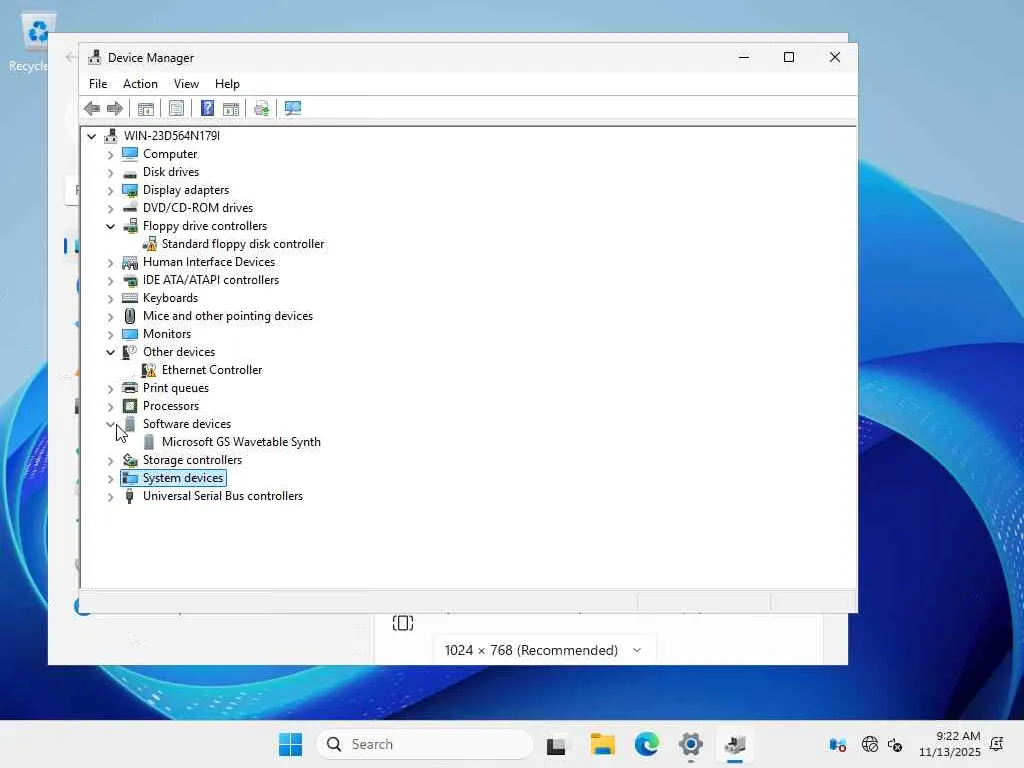This screenshot has width=1024, height=768.
Task: Click the Monitors category icon
Action: pyautogui.click(x=130, y=334)
